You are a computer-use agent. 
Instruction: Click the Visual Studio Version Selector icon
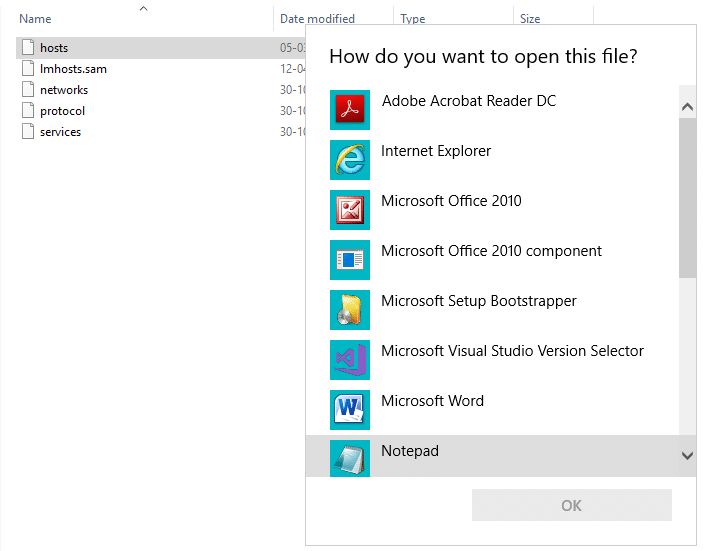[350, 360]
